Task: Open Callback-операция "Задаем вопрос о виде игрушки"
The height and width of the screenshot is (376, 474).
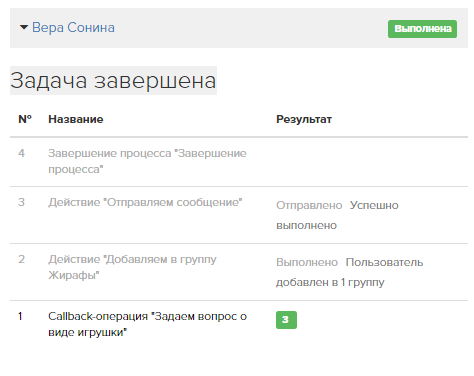Action: [x=147, y=324]
